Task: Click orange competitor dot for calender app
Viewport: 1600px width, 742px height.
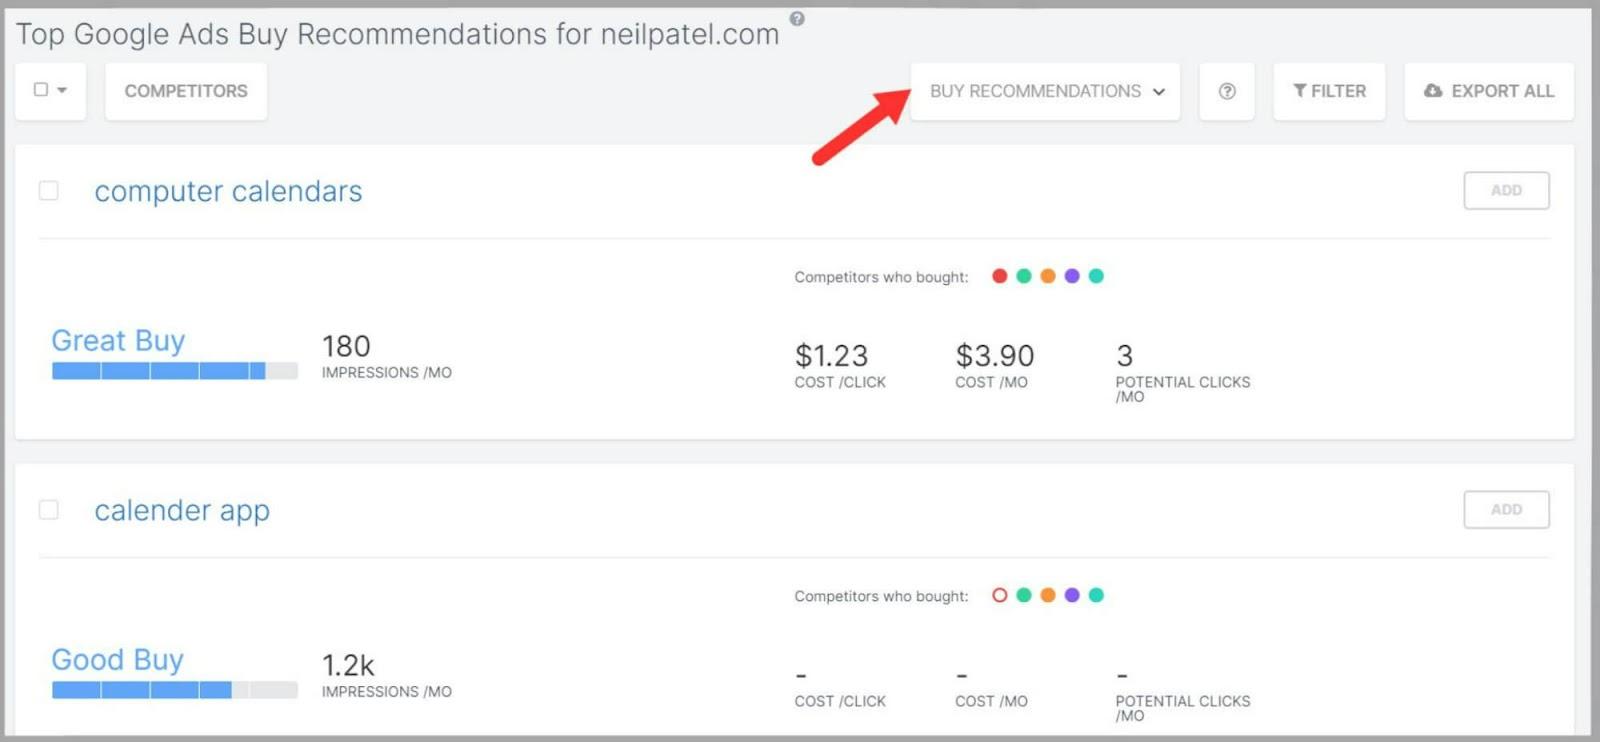Action: [1048, 595]
